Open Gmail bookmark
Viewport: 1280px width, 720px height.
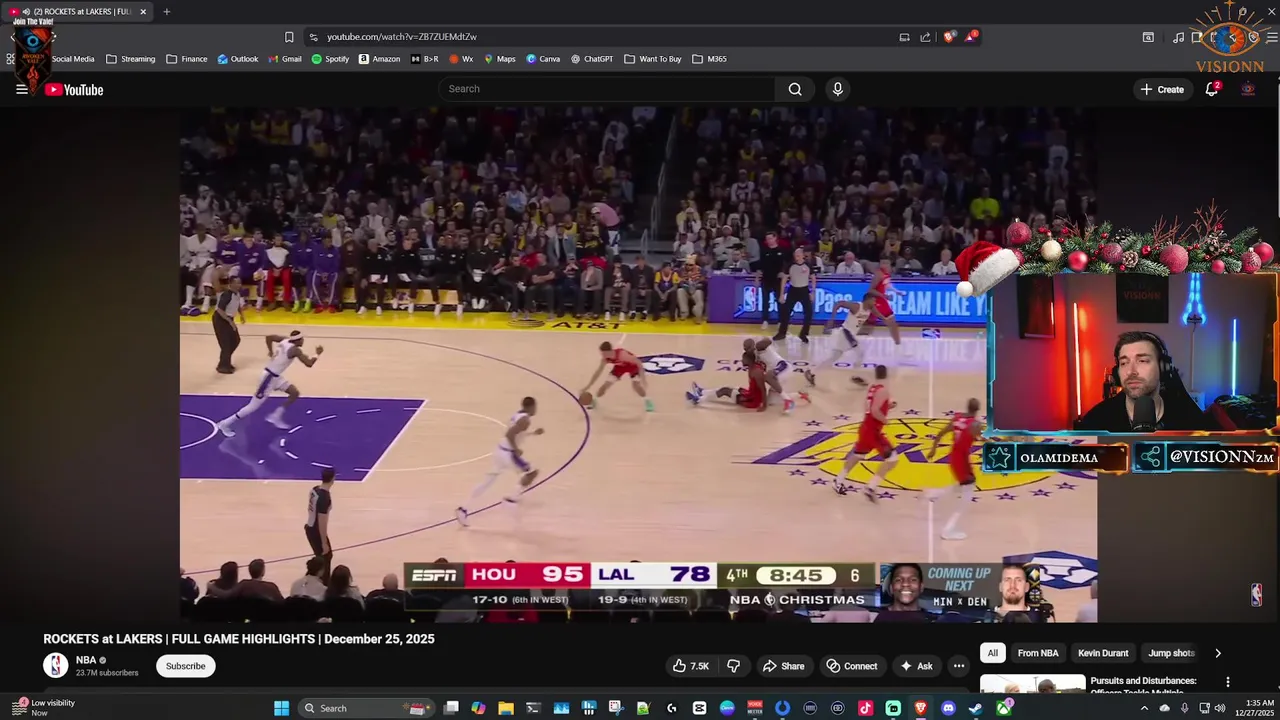(284, 59)
